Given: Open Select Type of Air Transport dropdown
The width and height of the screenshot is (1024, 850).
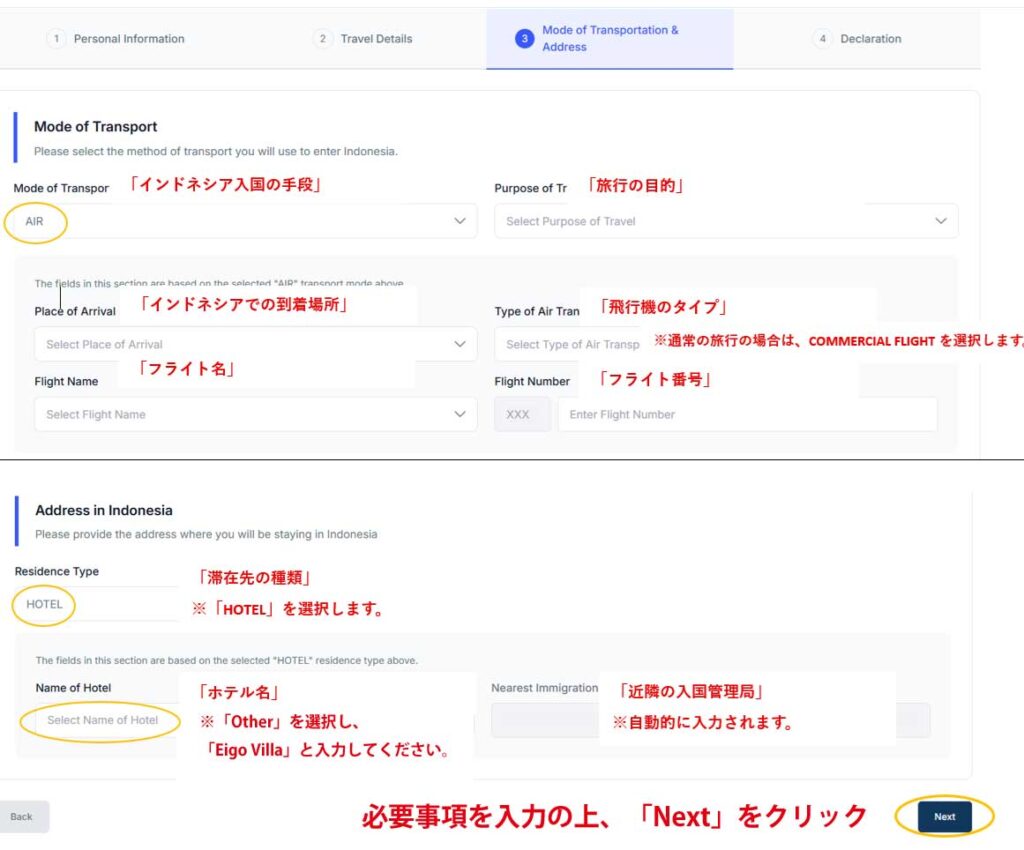Looking at the screenshot, I should click(570, 344).
